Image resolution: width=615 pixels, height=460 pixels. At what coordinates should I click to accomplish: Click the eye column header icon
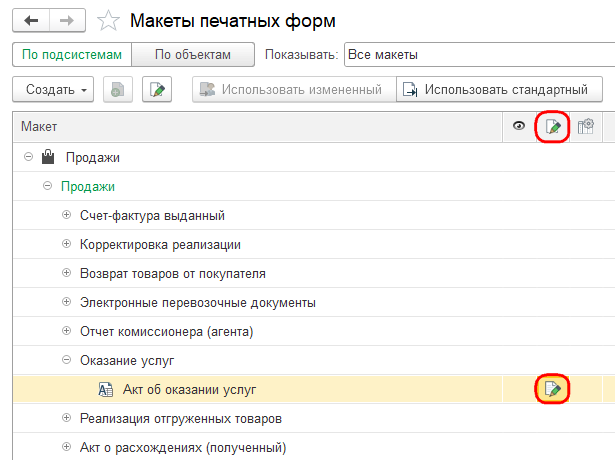[x=519, y=126]
